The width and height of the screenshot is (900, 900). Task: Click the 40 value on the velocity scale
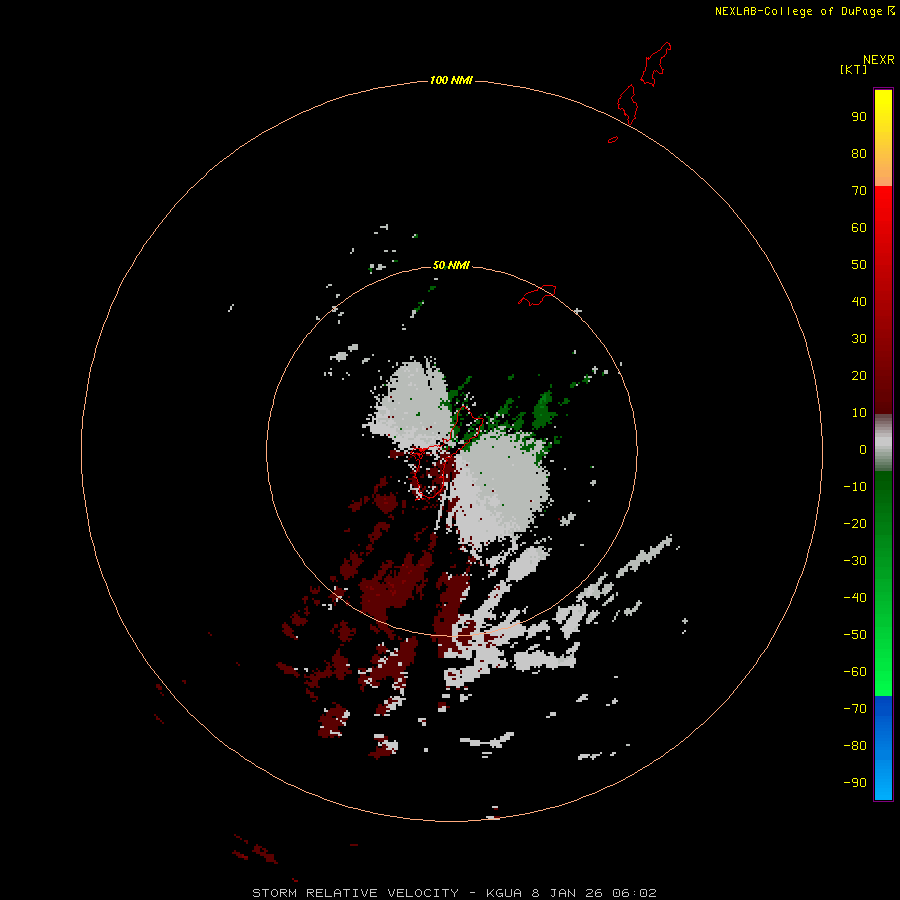click(859, 301)
